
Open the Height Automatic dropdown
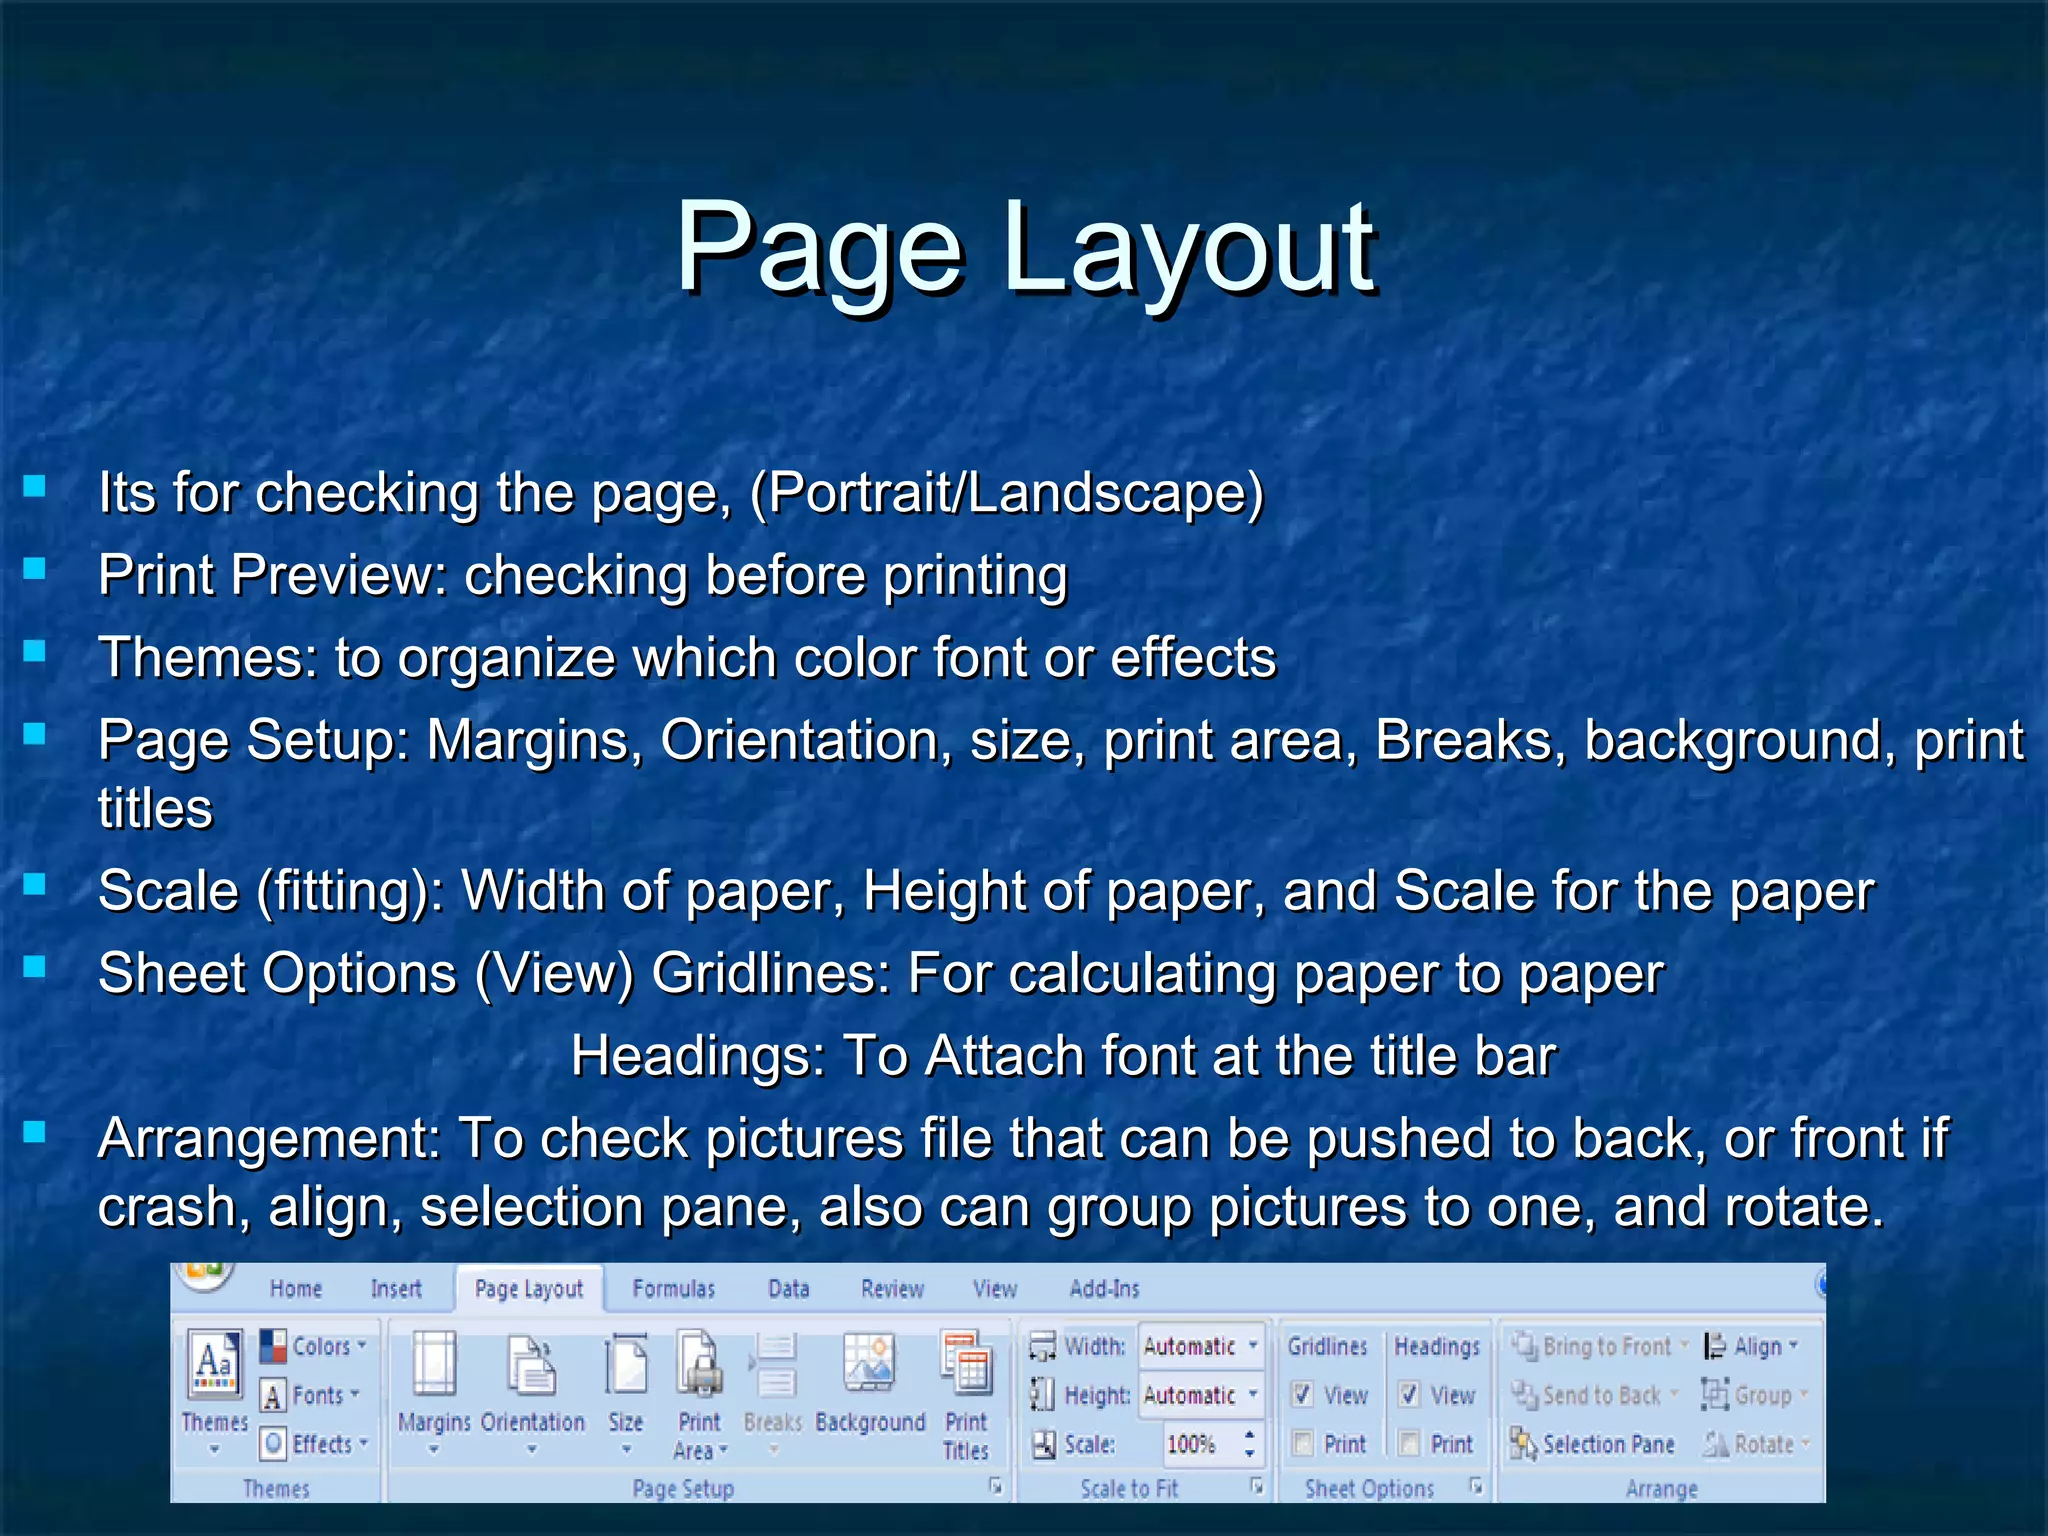coord(1253,1395)
